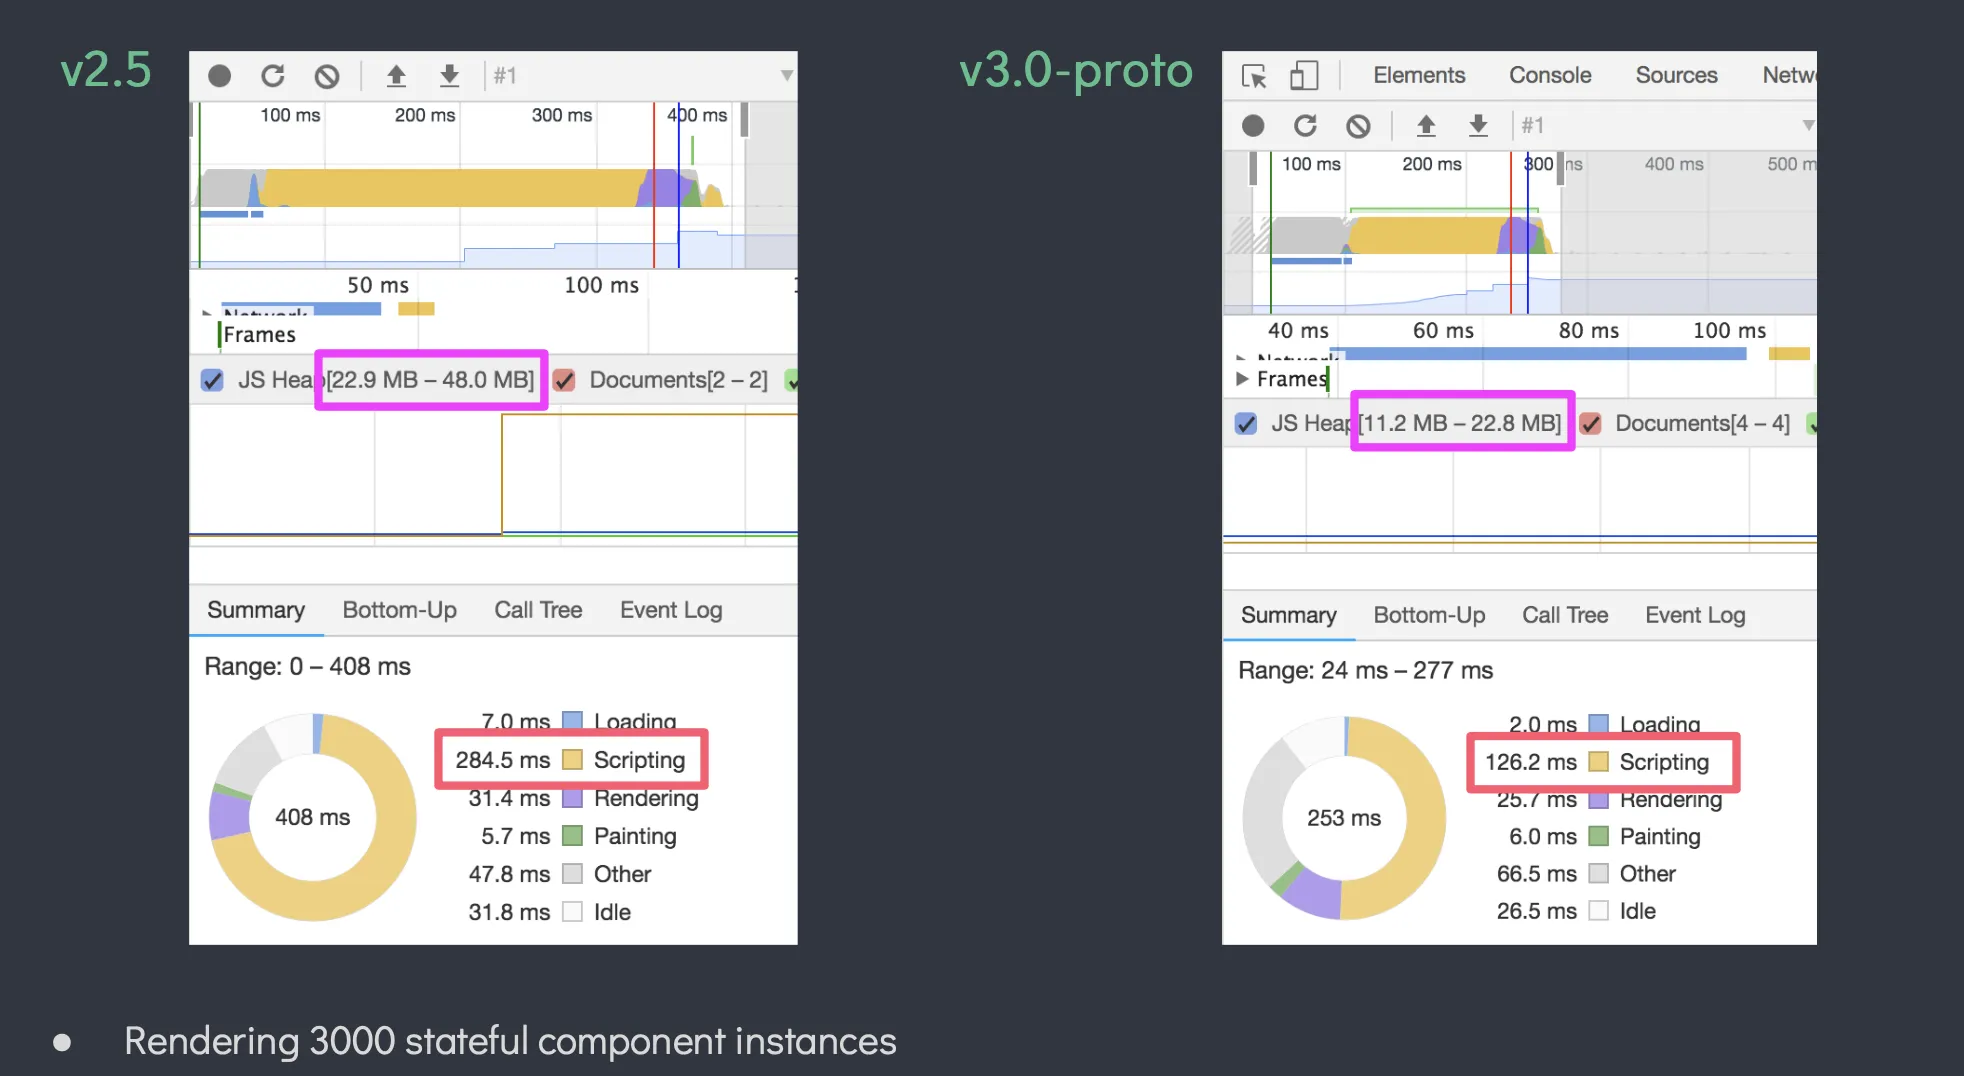This screenshot has height=1076, width=1964.
Task: Open the recording dropdown arrow in v3.0
Action: [1808, 126]
